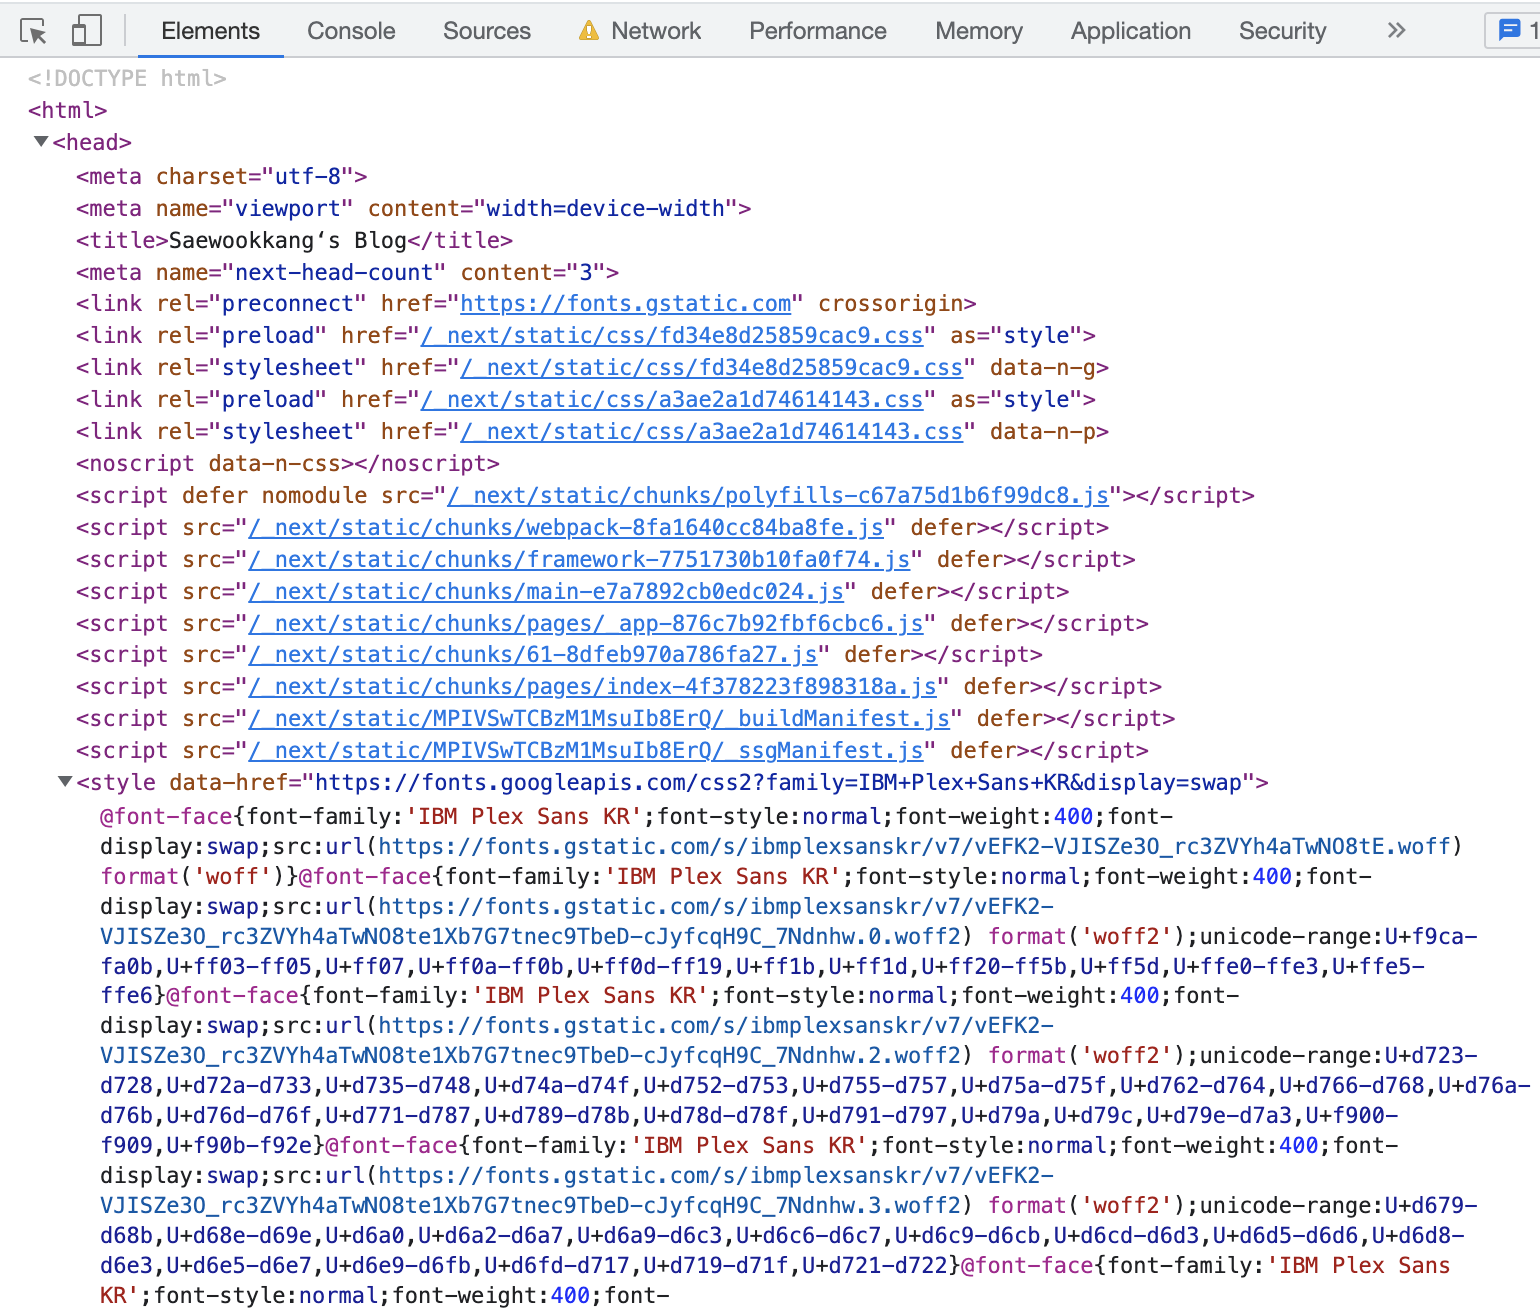The width and height of the screenshot is (1540, 1308).
Task: Open the _buildManifest.js script link
Action: click(x=599, y=718)
